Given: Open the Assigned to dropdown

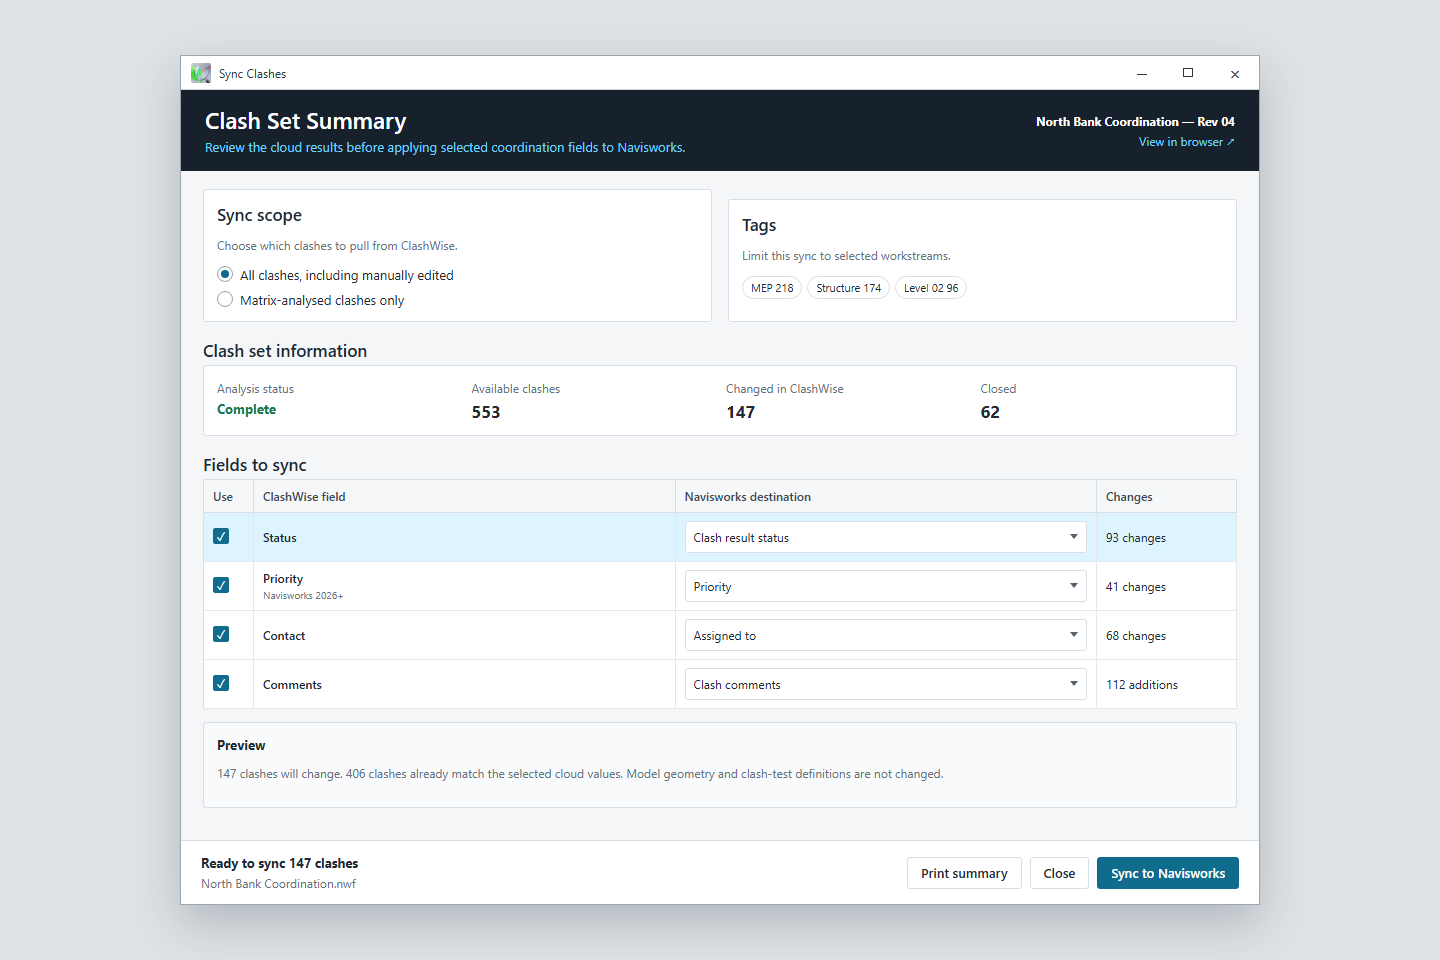Looking at the screenshot, I should coord(885,635).
